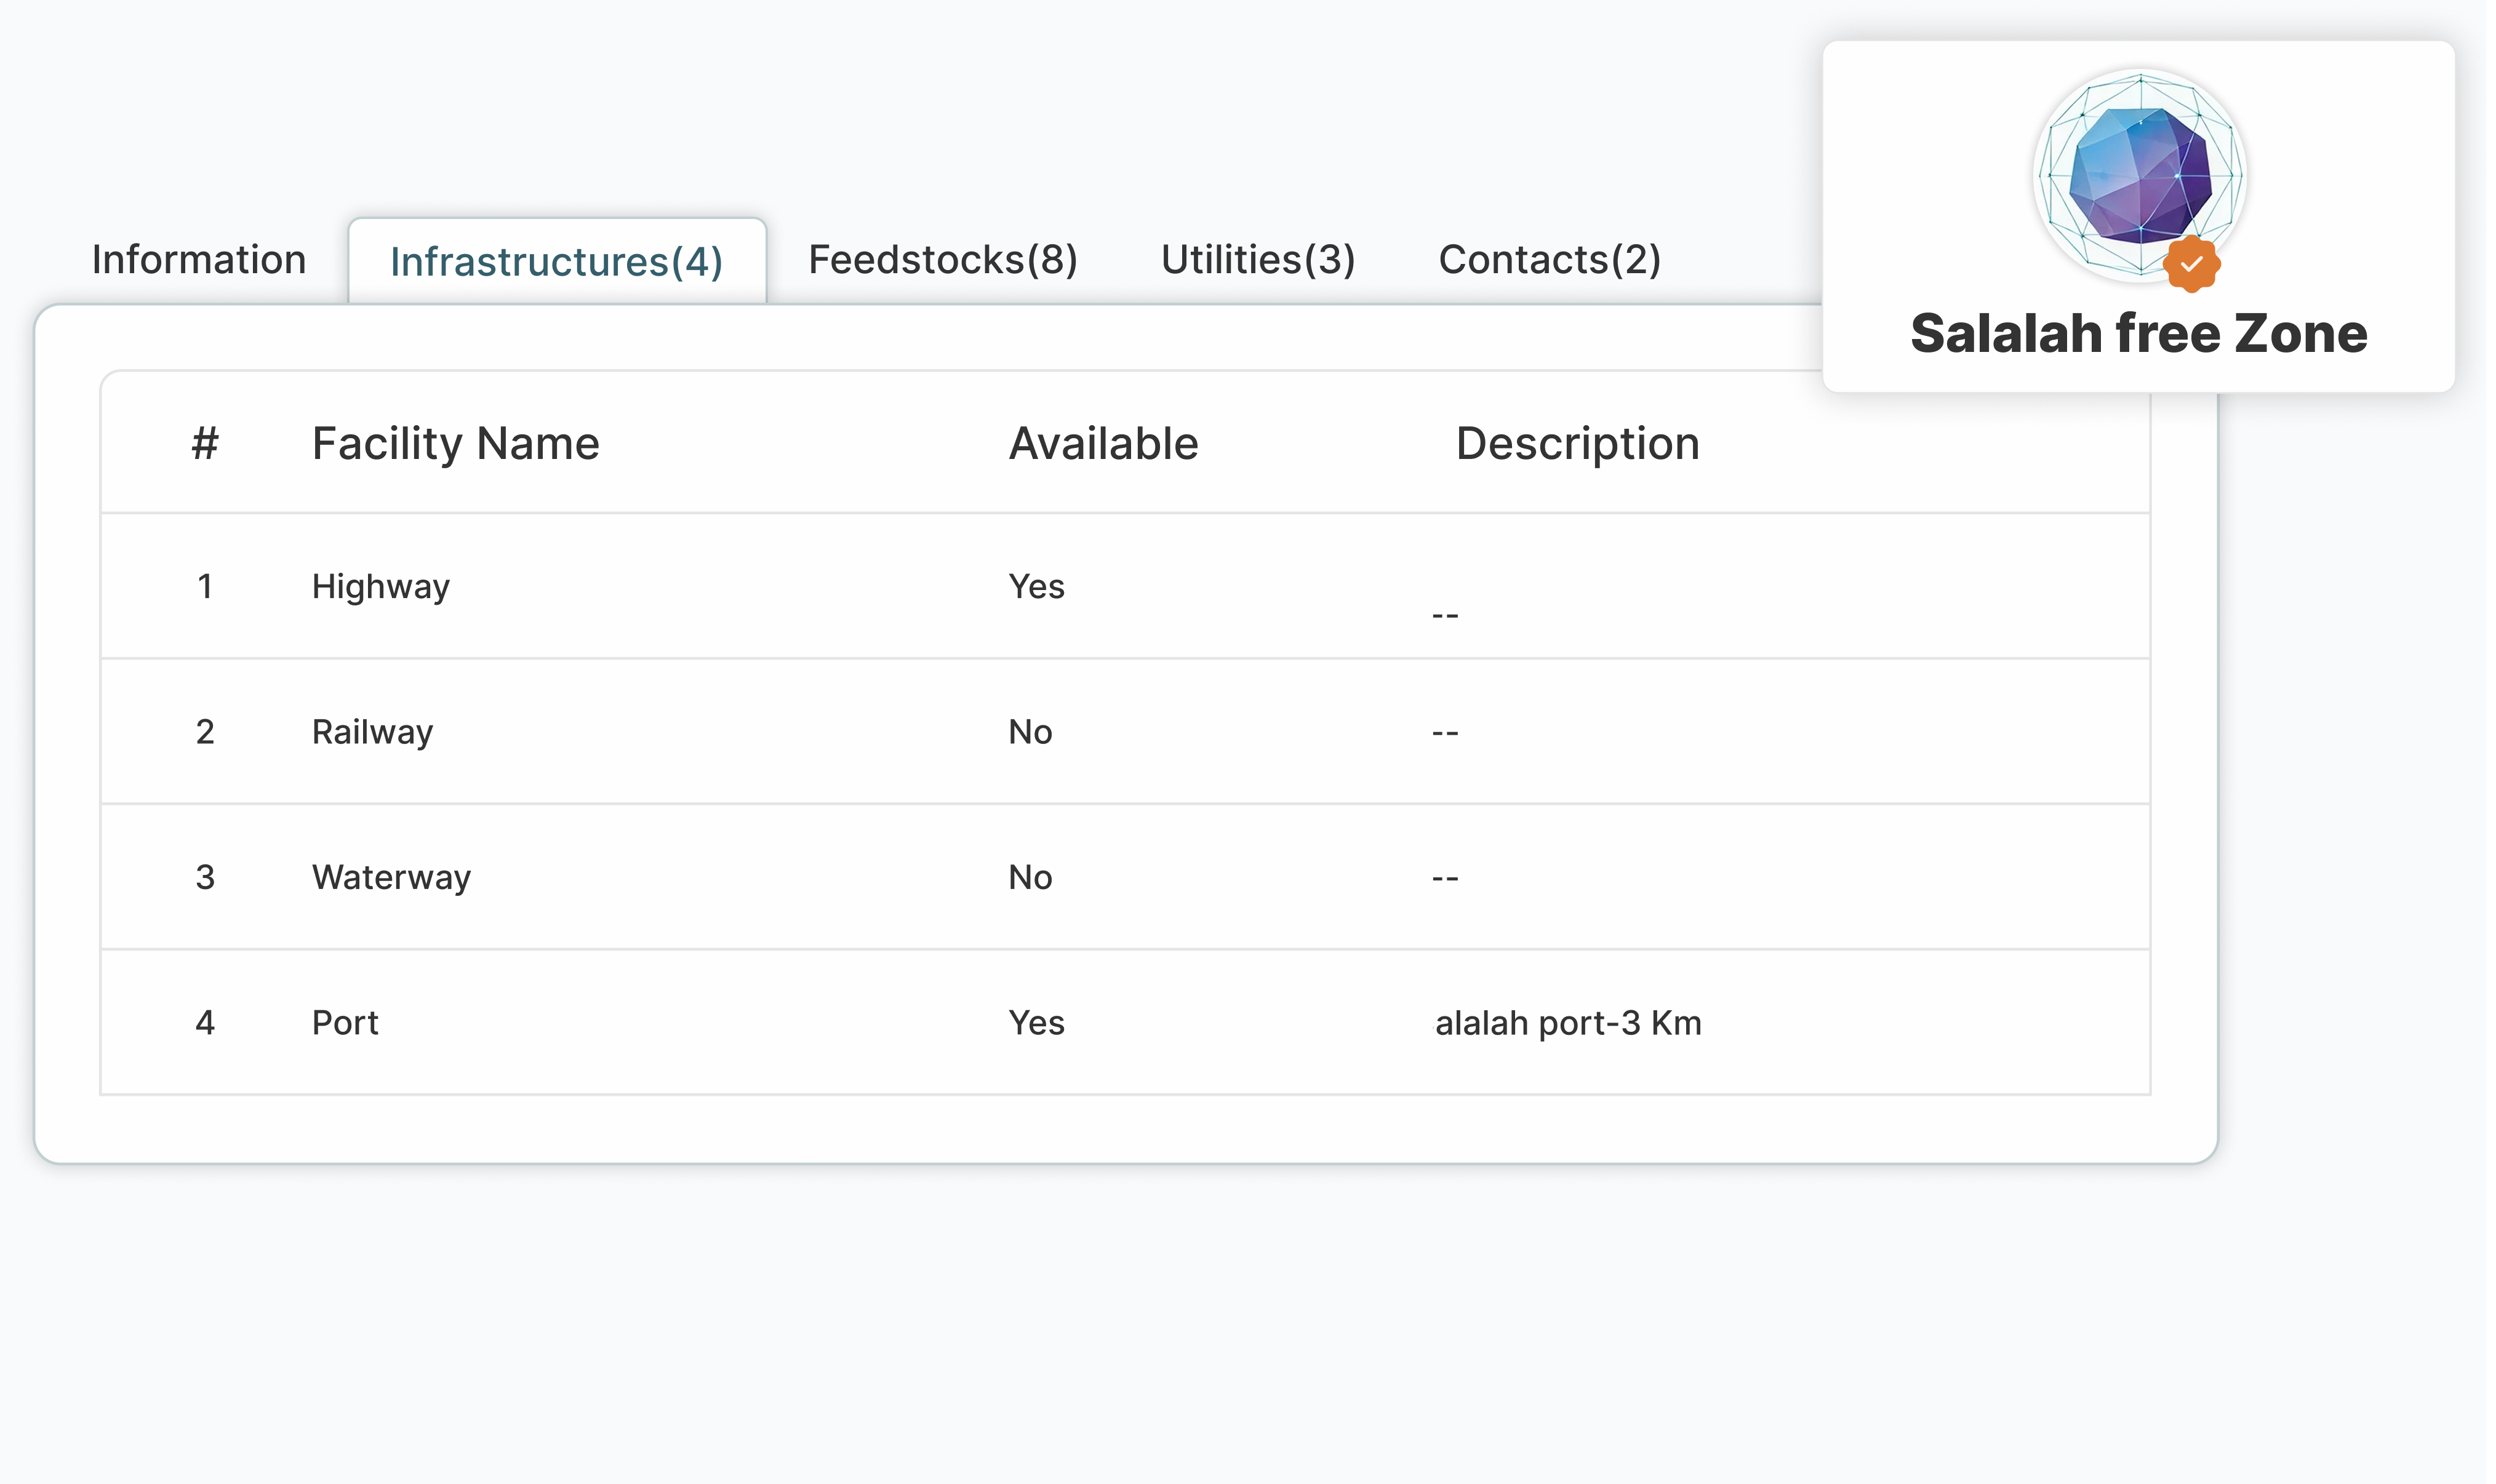Open the Utilities(3) tab
The height and width of the screenshot is (1484, 2496).
pyautogui.click(x=1258, y=260)
